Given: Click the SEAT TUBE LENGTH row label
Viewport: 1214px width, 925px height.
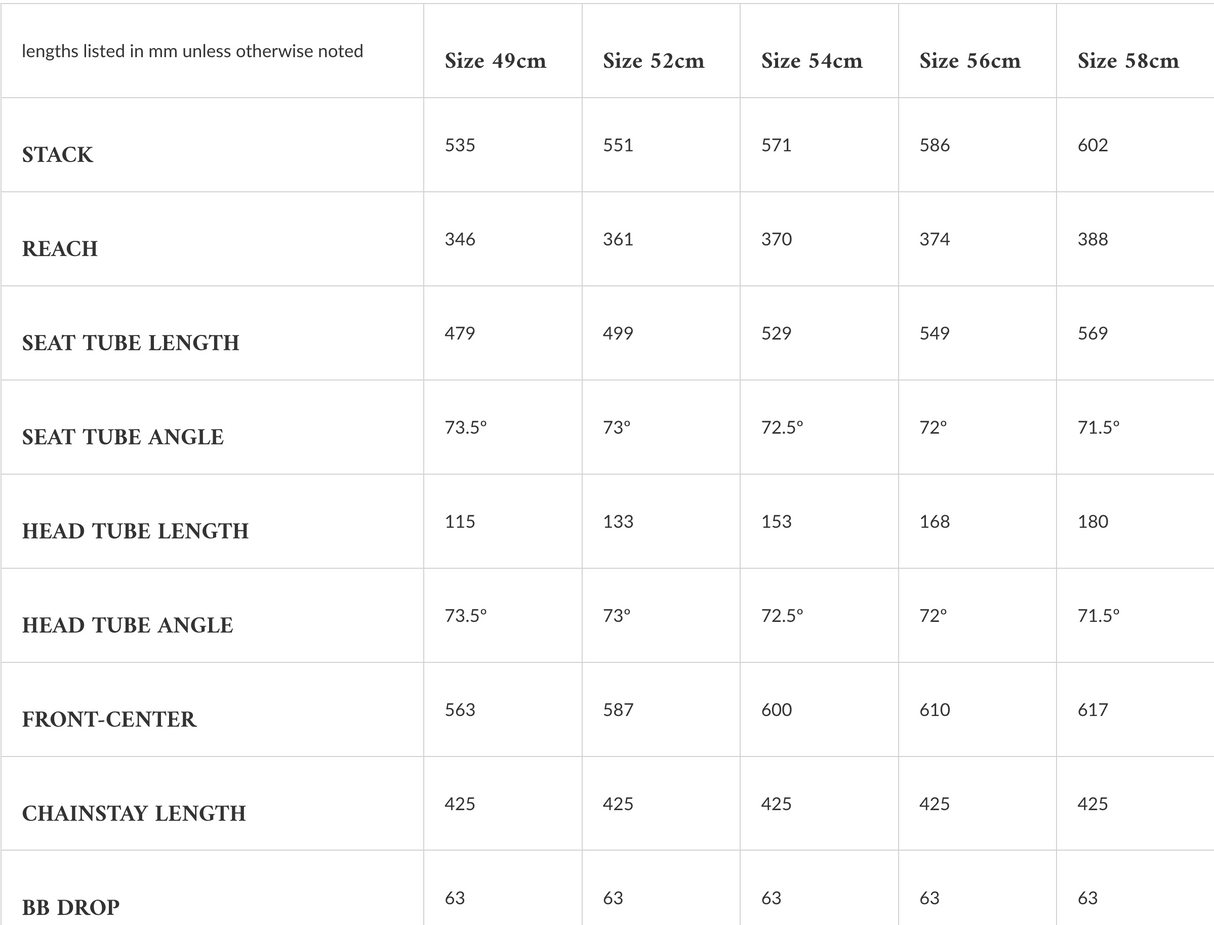Looking at the screenshot, I should [131, 343].
